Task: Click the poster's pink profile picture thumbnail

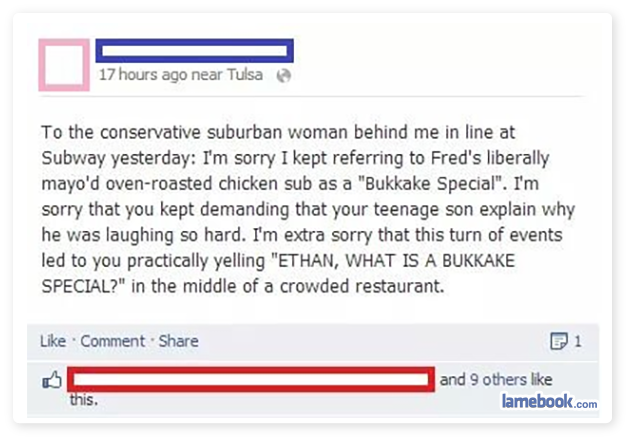Action: coord(65,64)
